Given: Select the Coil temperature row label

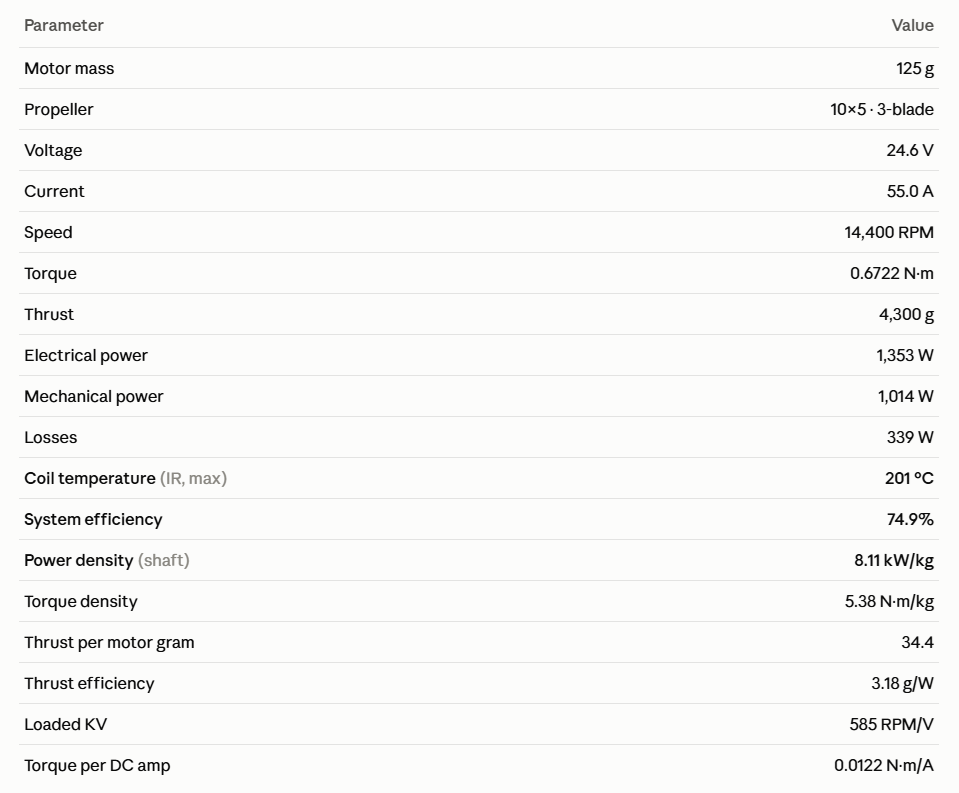Looking at the screenshot, I should [125, 478].
